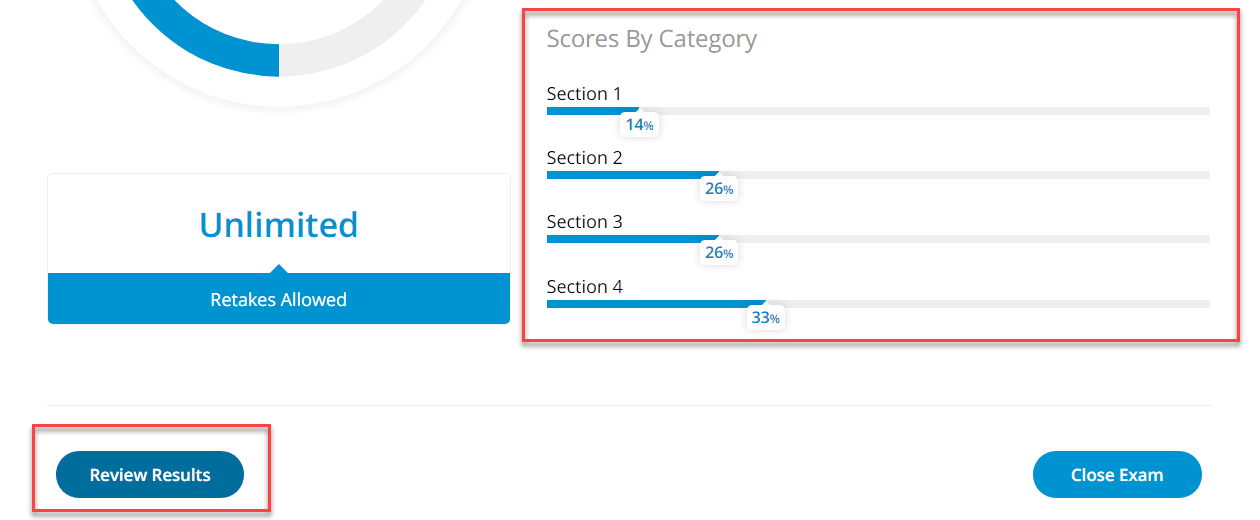Select the Section 4 progress bar
The width and height of the screenshot is (1260, 520).
878,304
